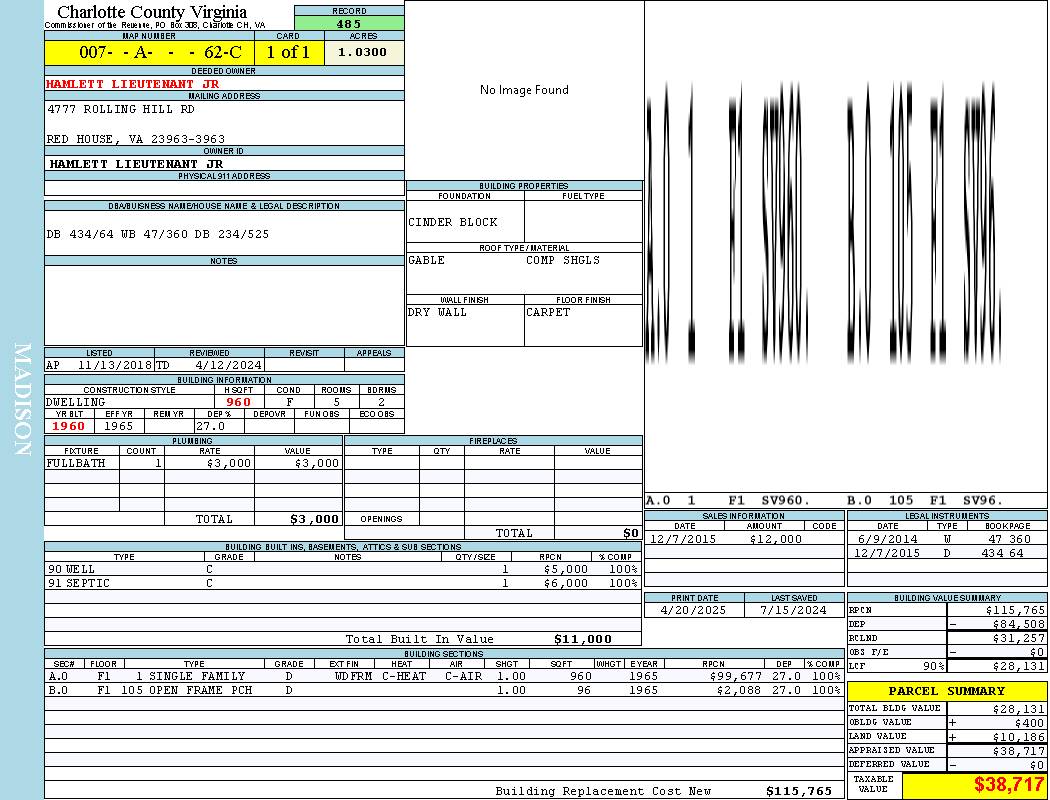This screenshot has width=1050, height=800.
Task: Click WELL RPCN value $5,000
Action: pyautogui.click(x=566, y=569)
